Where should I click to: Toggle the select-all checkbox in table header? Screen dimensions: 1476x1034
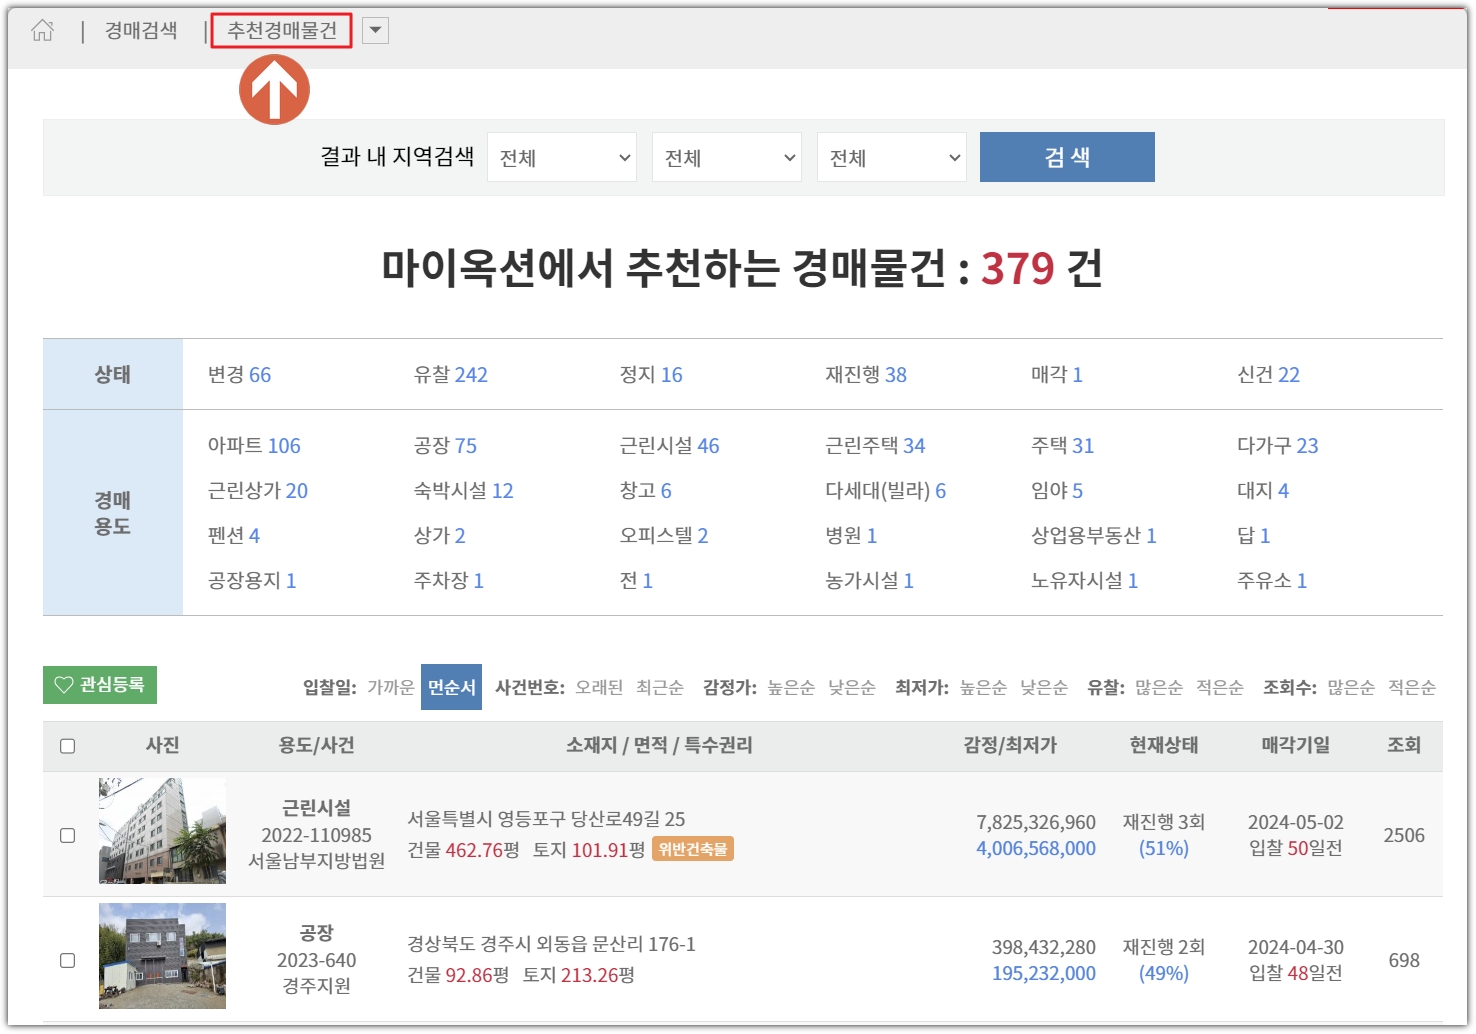[x=67, y=746]
